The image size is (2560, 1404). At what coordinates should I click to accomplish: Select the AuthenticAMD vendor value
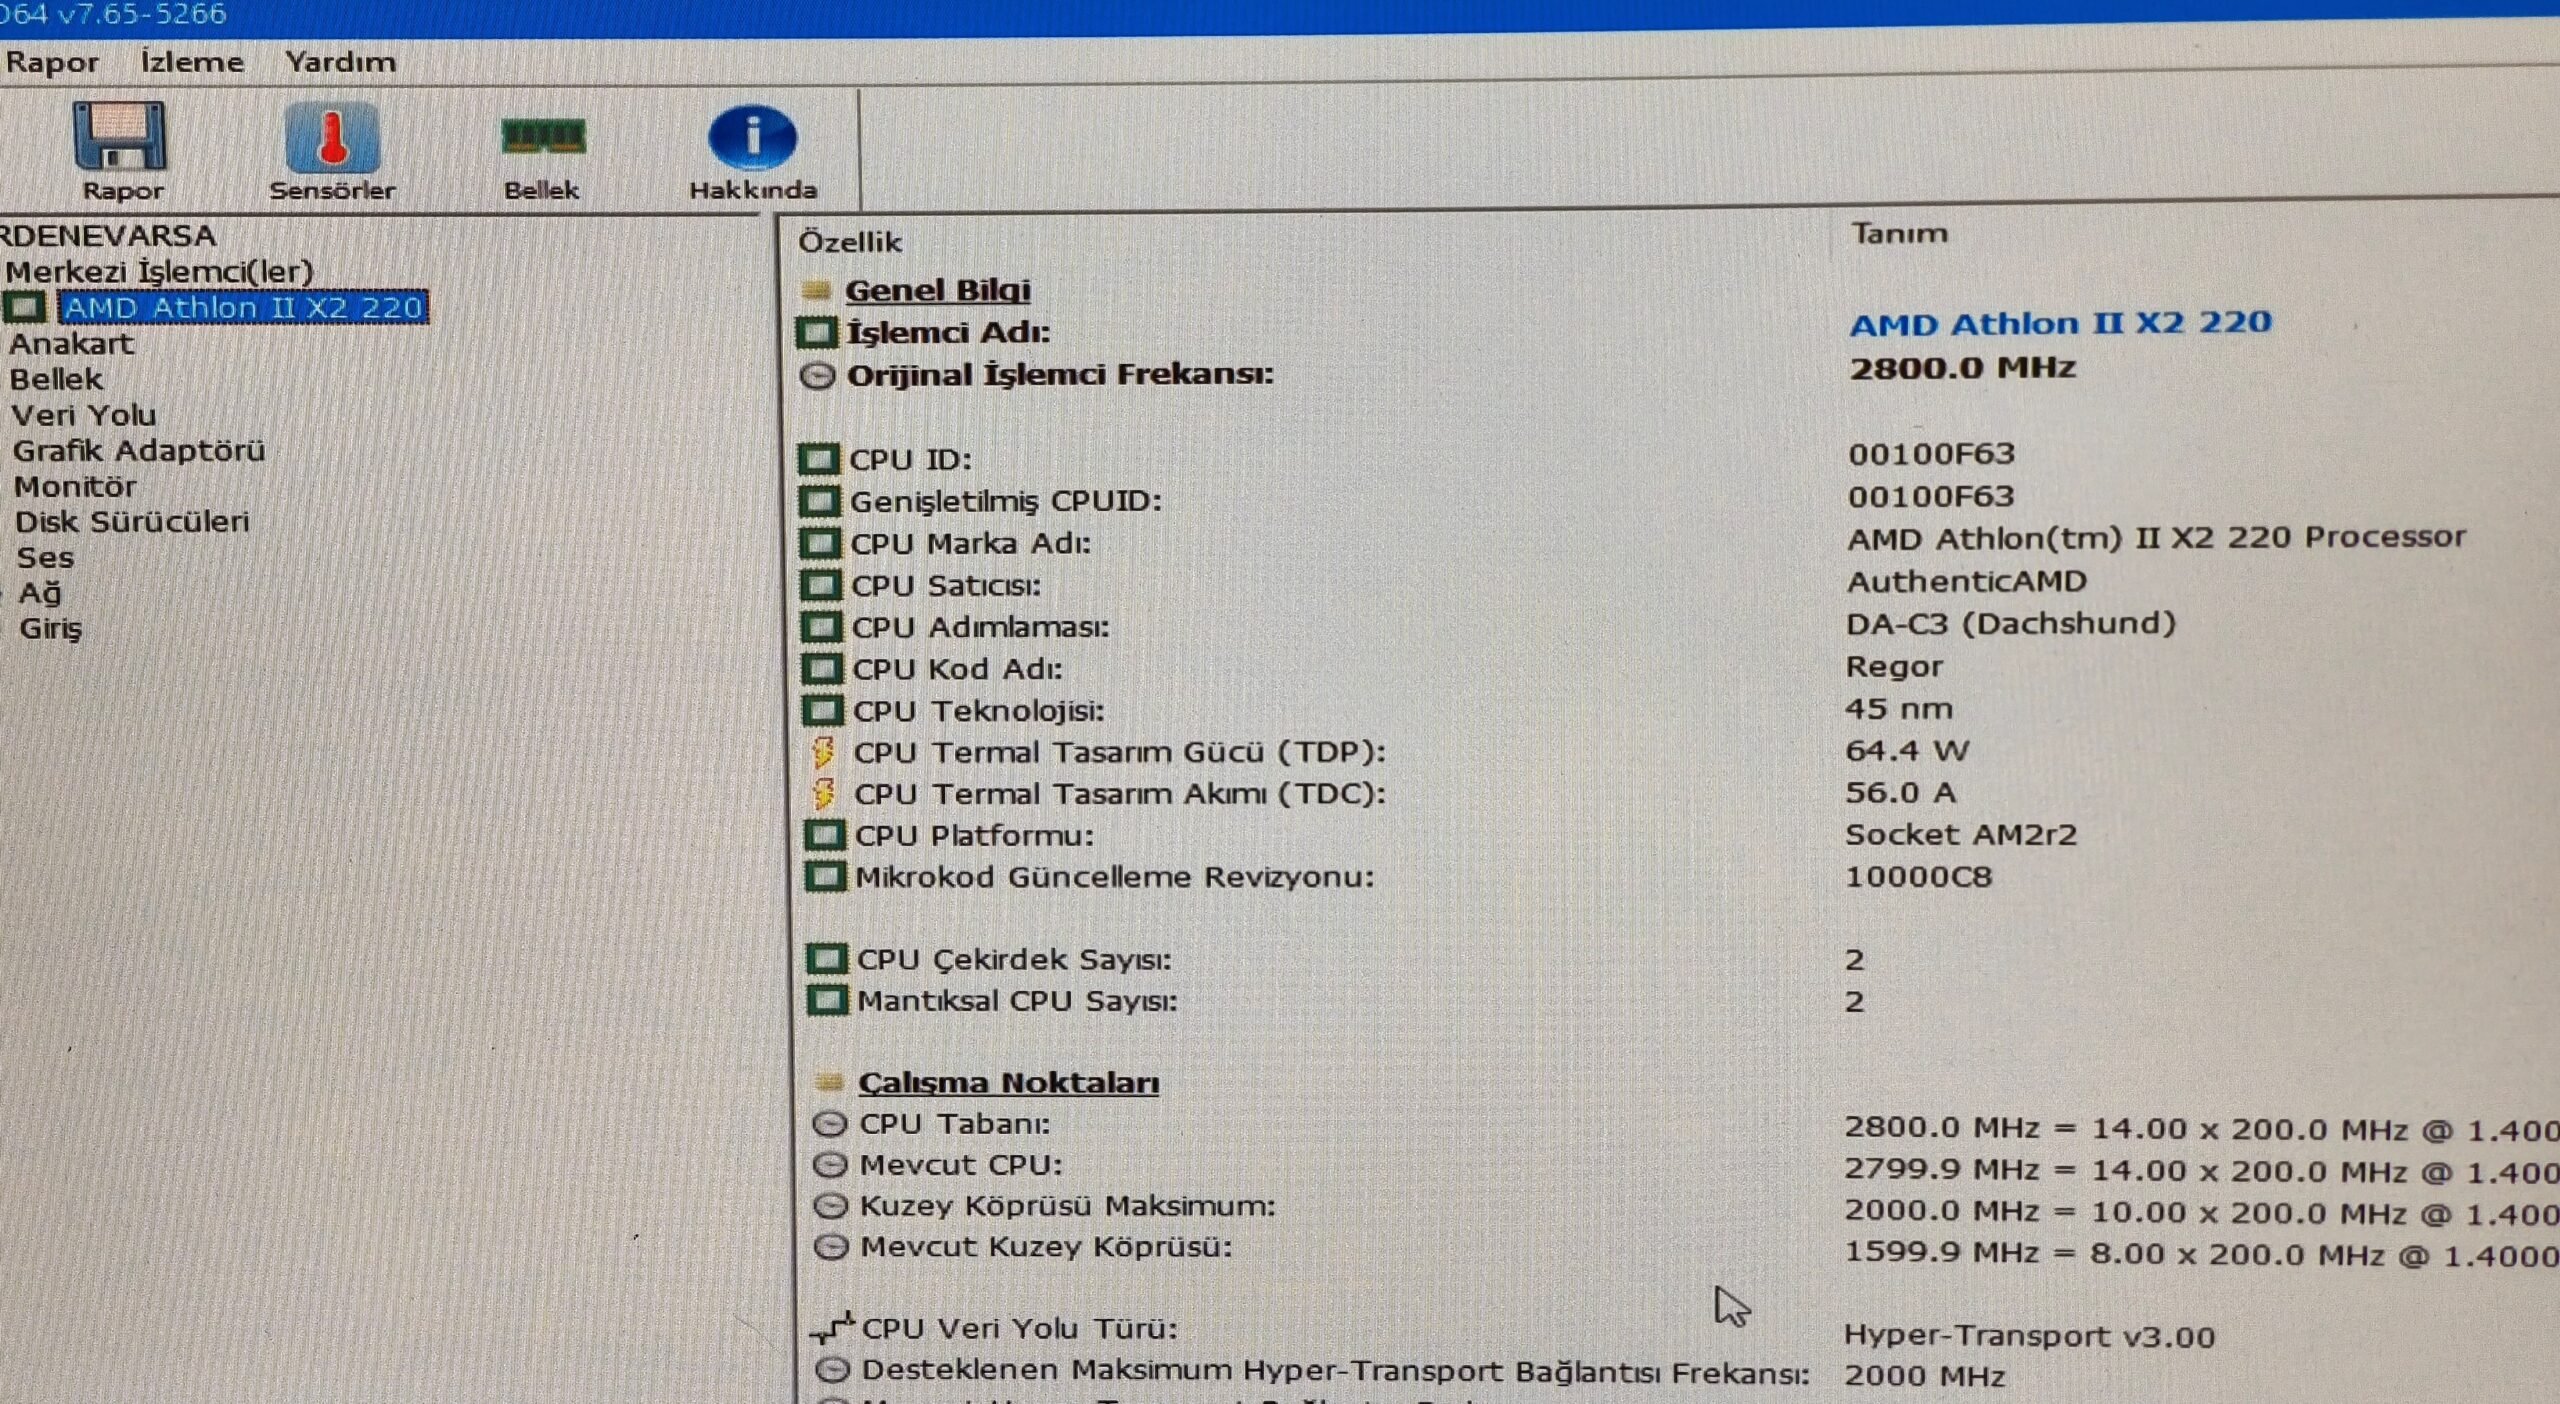point(1966,581)
